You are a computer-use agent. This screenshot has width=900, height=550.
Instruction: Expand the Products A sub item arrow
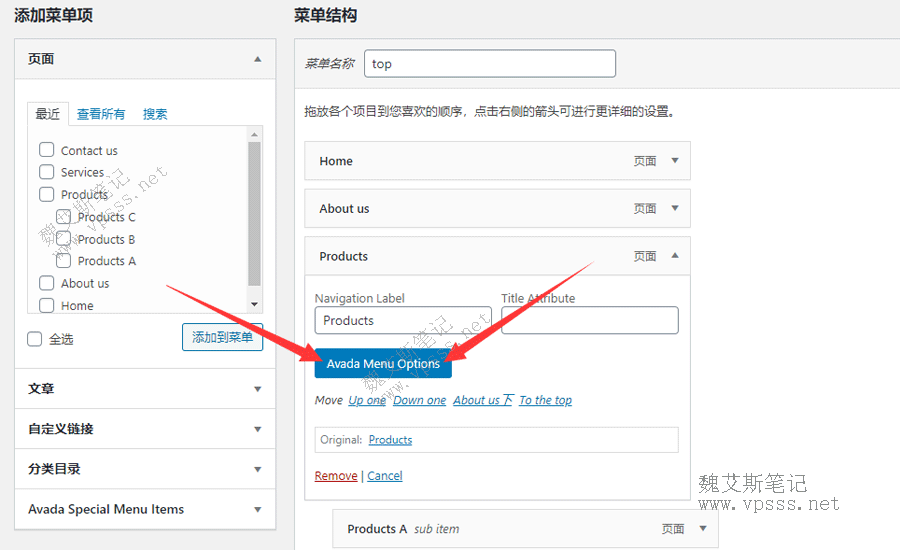(703, 529)
